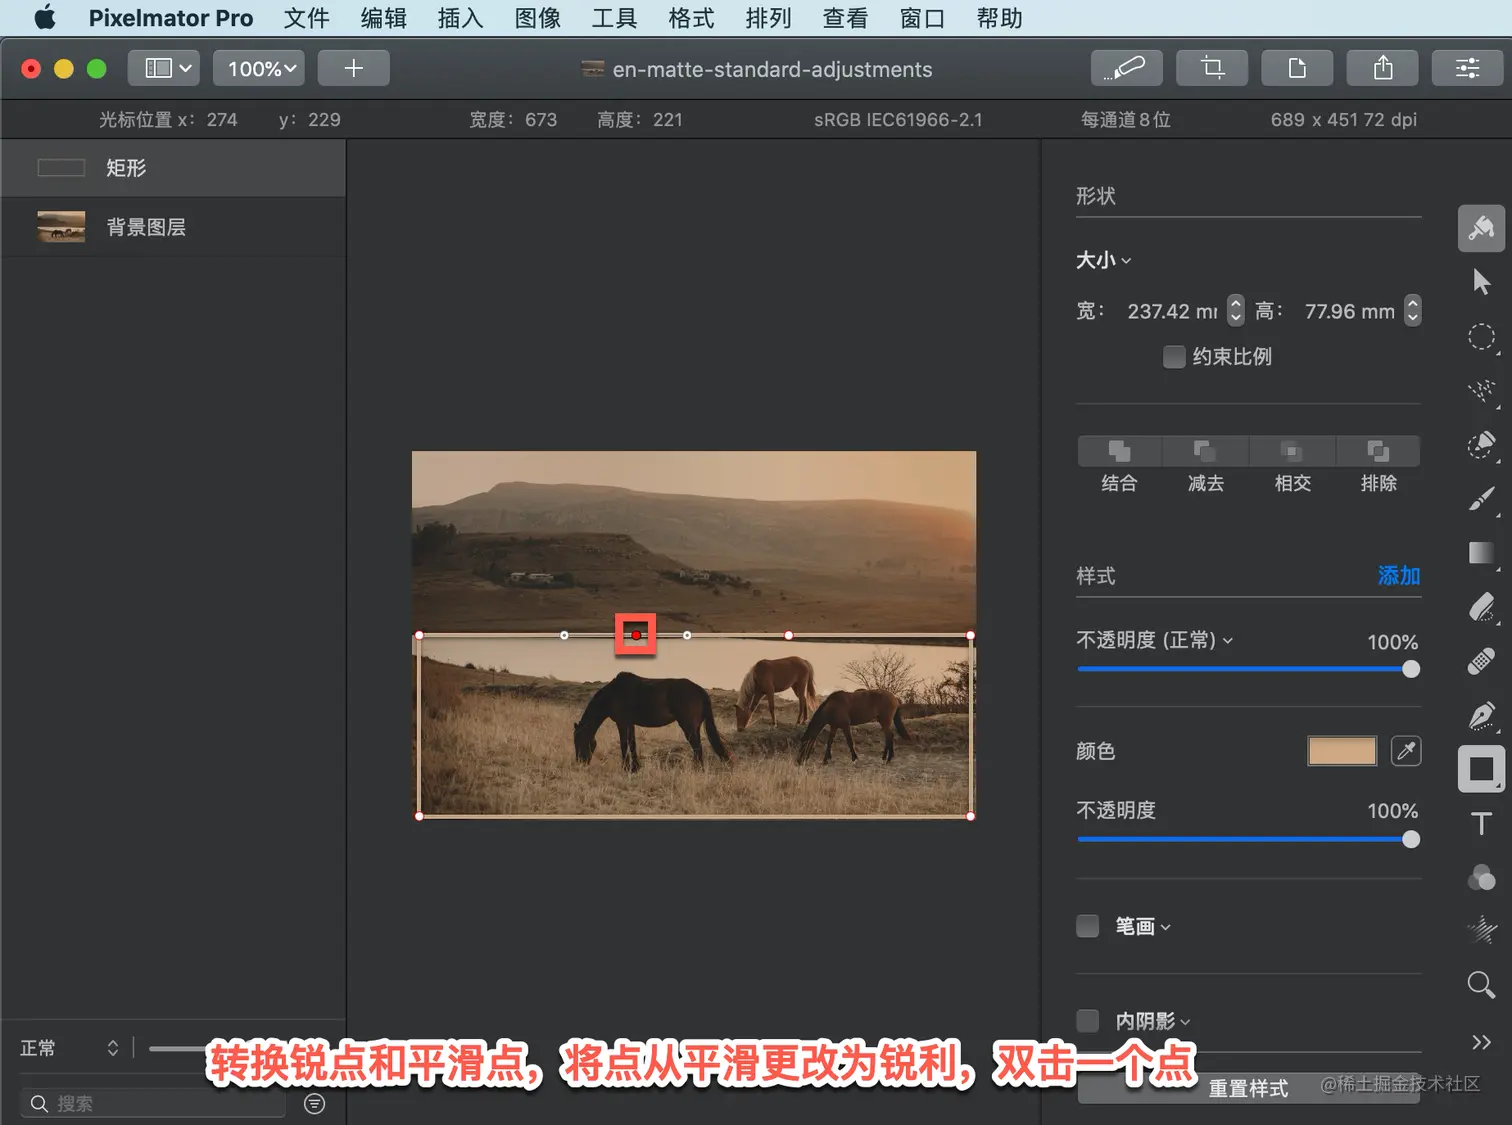Open the sidebar layout dropdown
This screenshot has width=1512, height=1125.
164,68
